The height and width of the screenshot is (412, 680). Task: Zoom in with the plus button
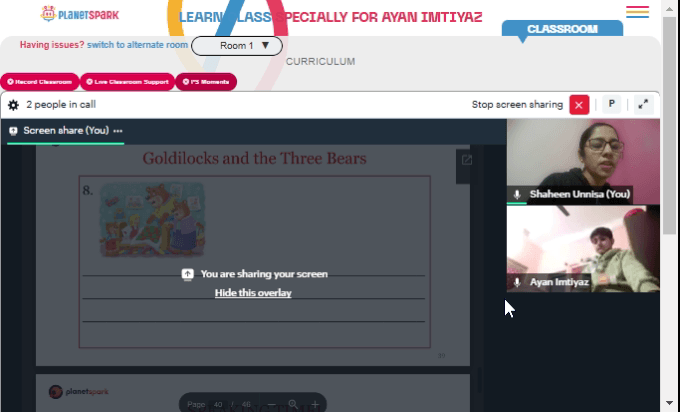pos(315,404)
